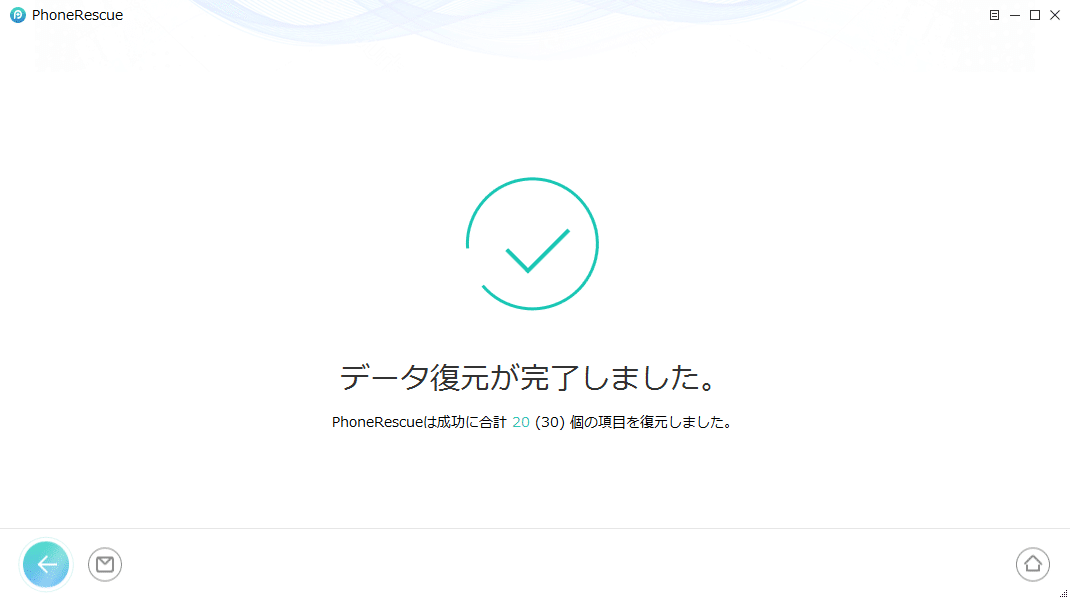
Task: Close the PhoneRescue window
Action: [x=1055, y=15]
